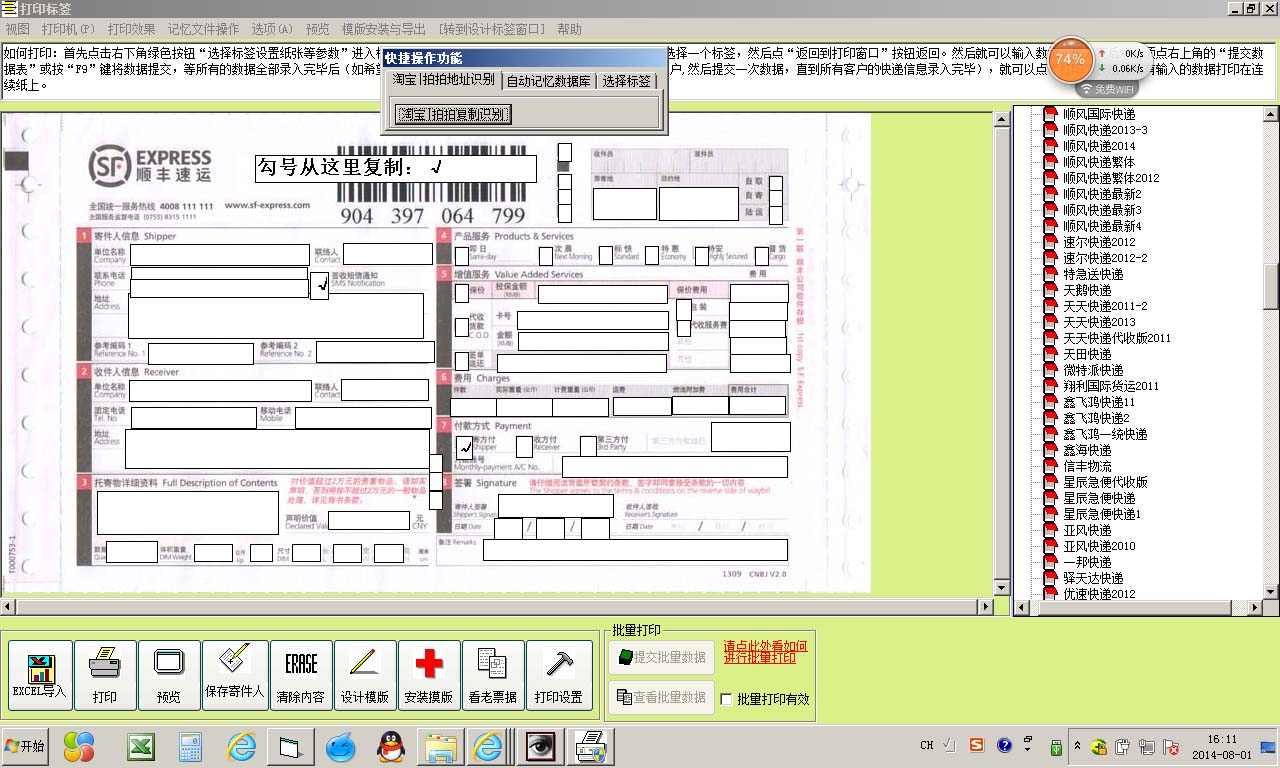Open the 预览 preview tool

click(x=169, y=674)
